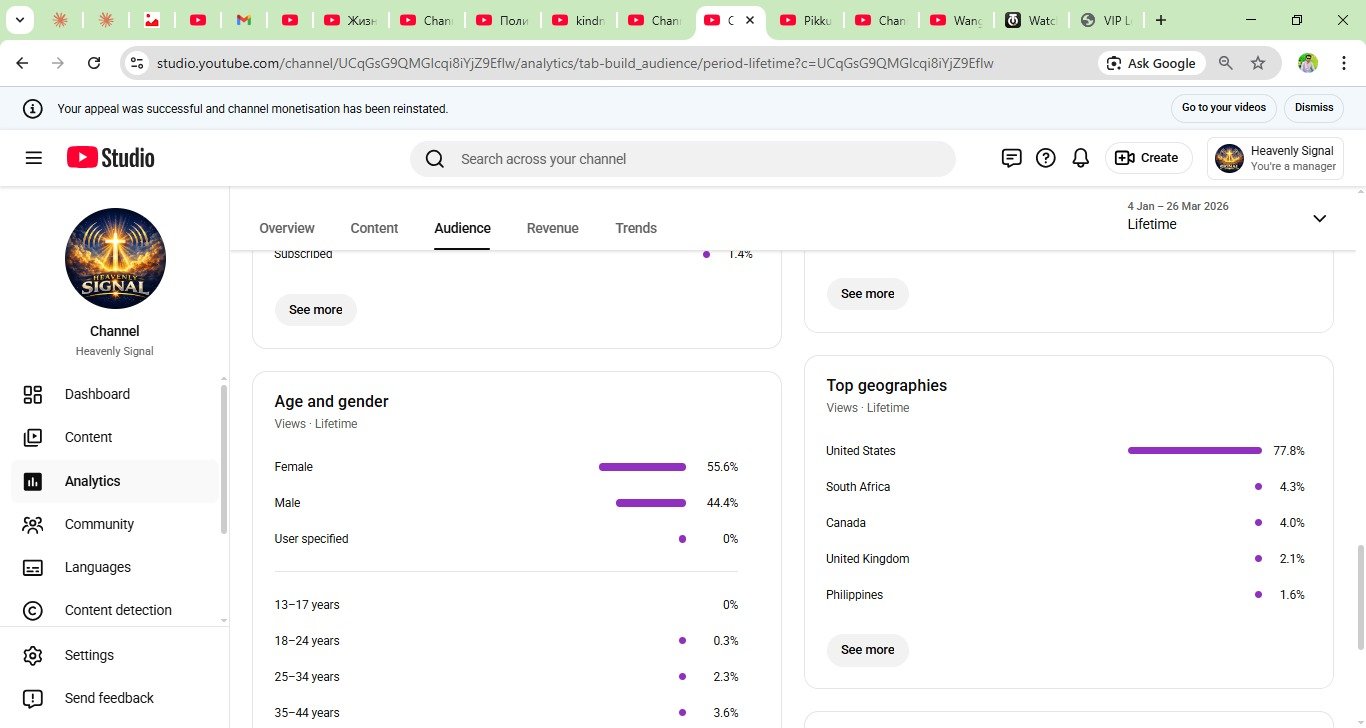Click the YouTube Studio logo

111,158
